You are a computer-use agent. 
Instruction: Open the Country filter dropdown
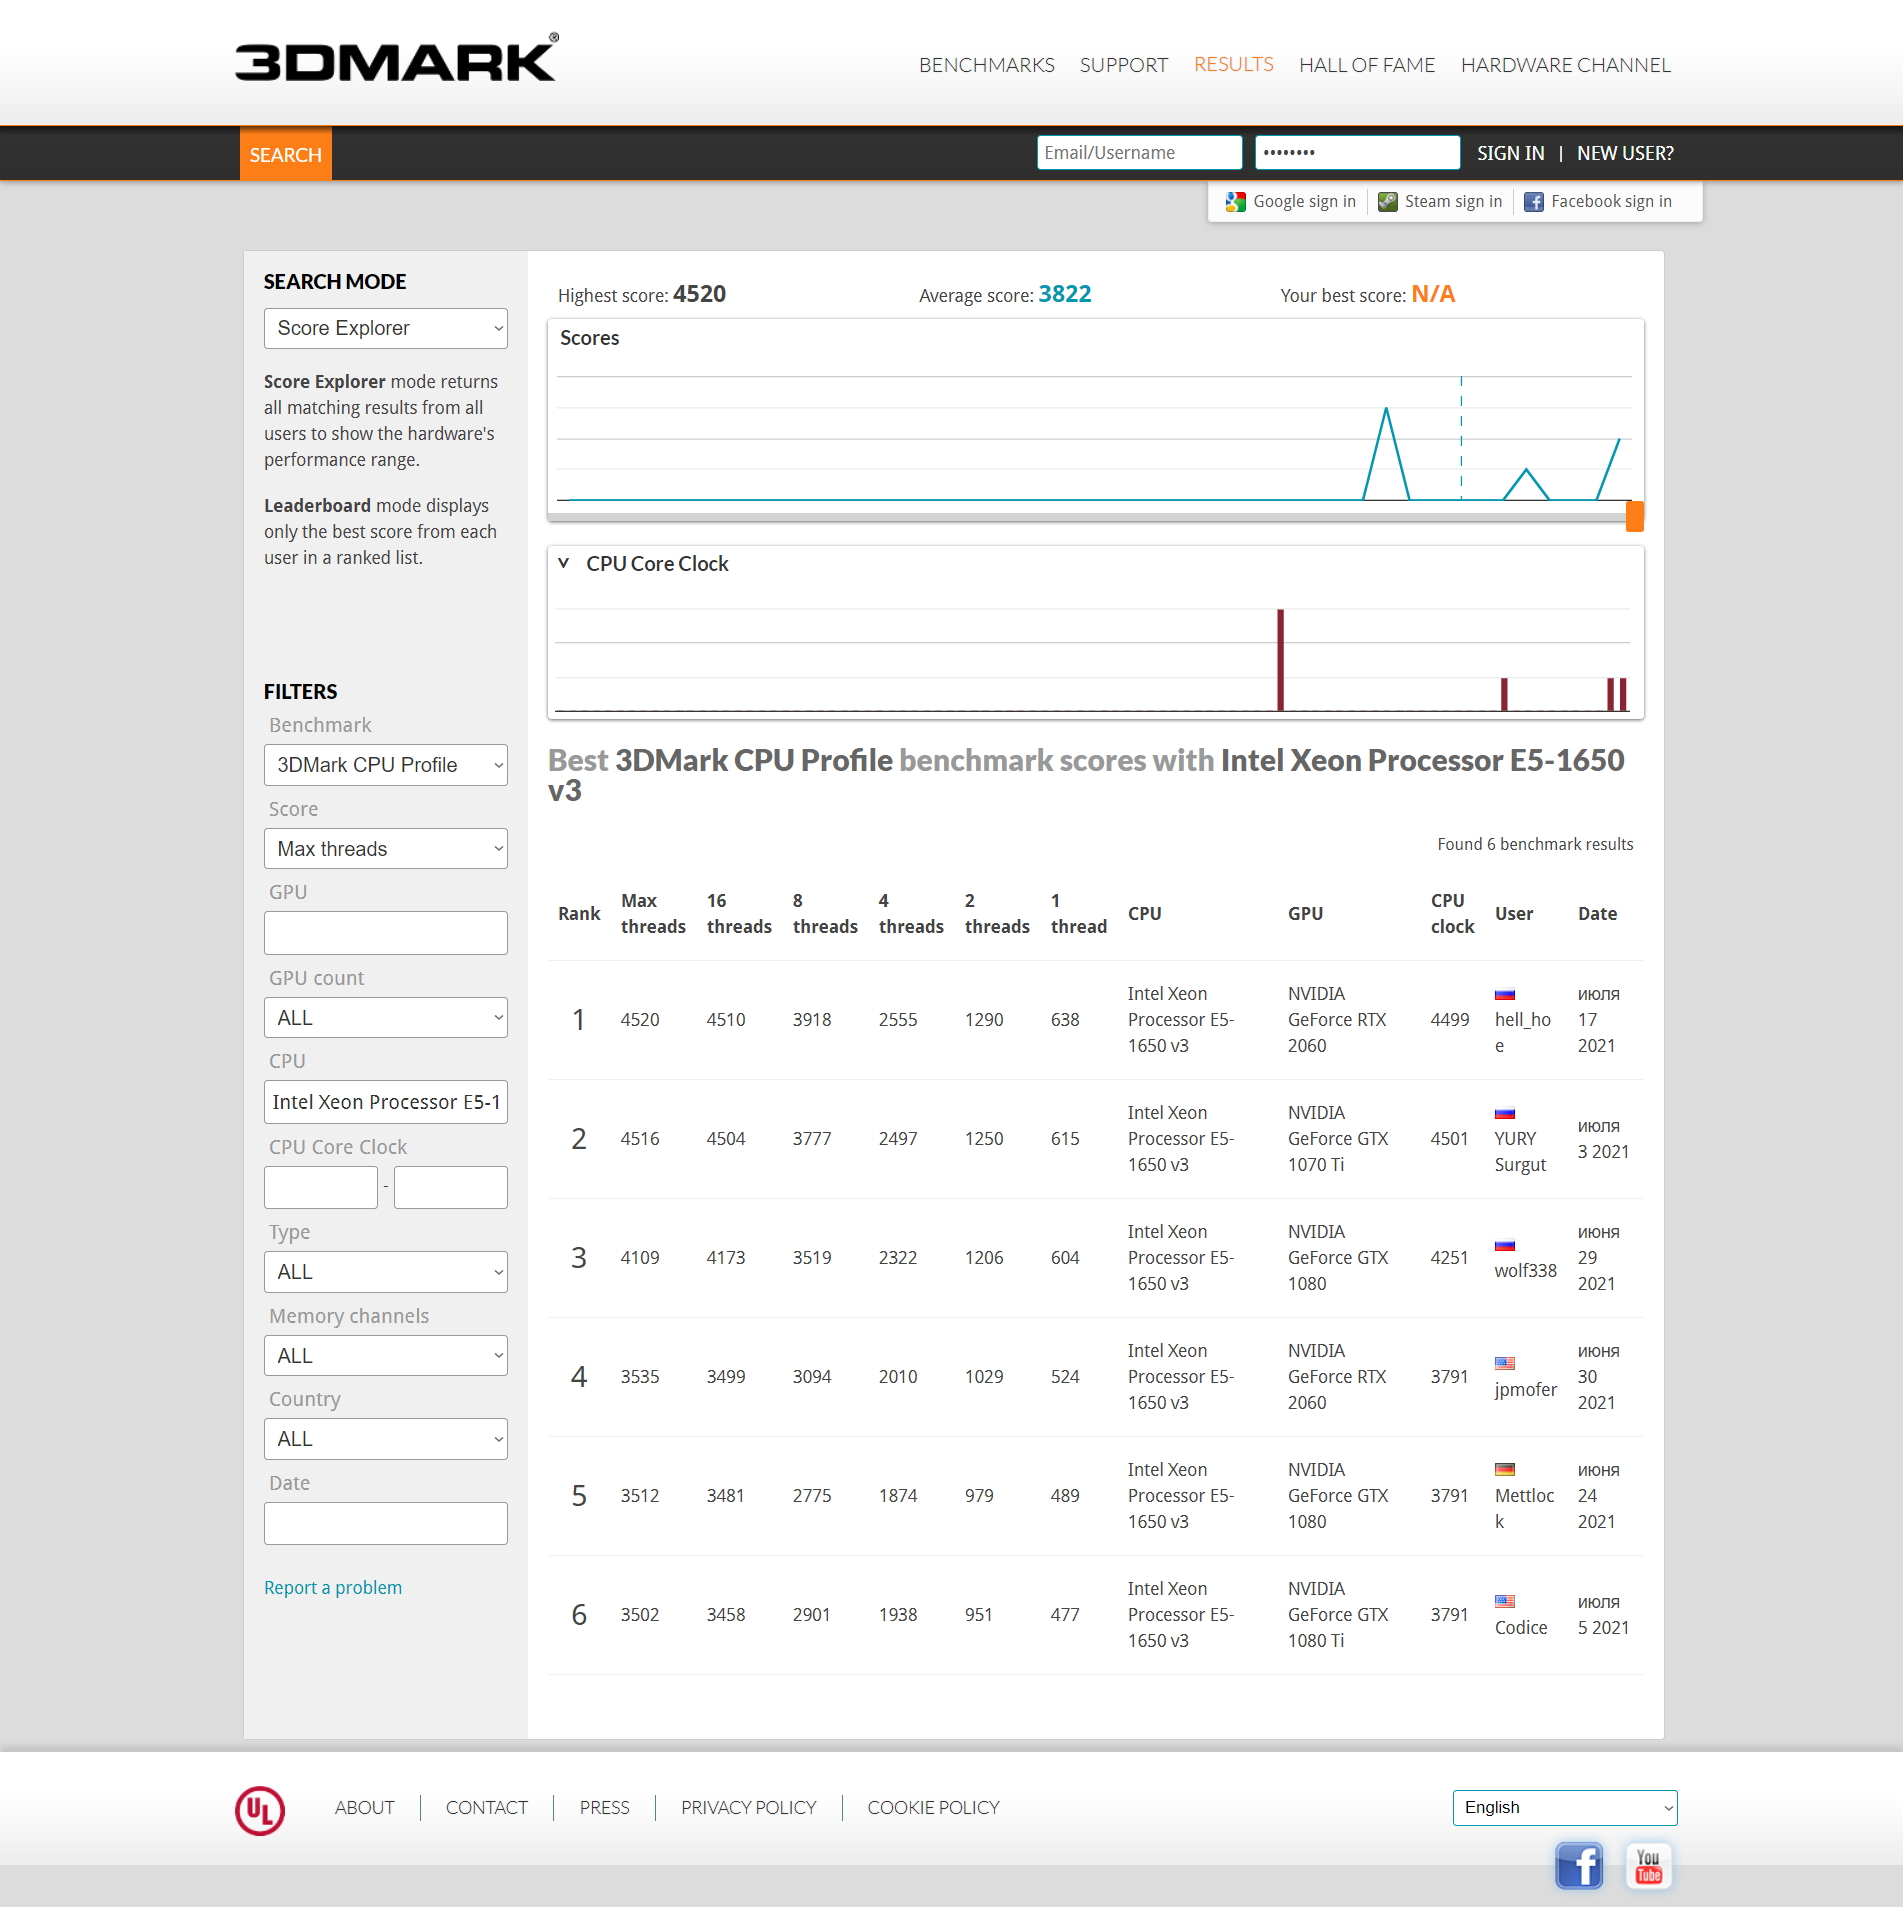pos(386,1439)
